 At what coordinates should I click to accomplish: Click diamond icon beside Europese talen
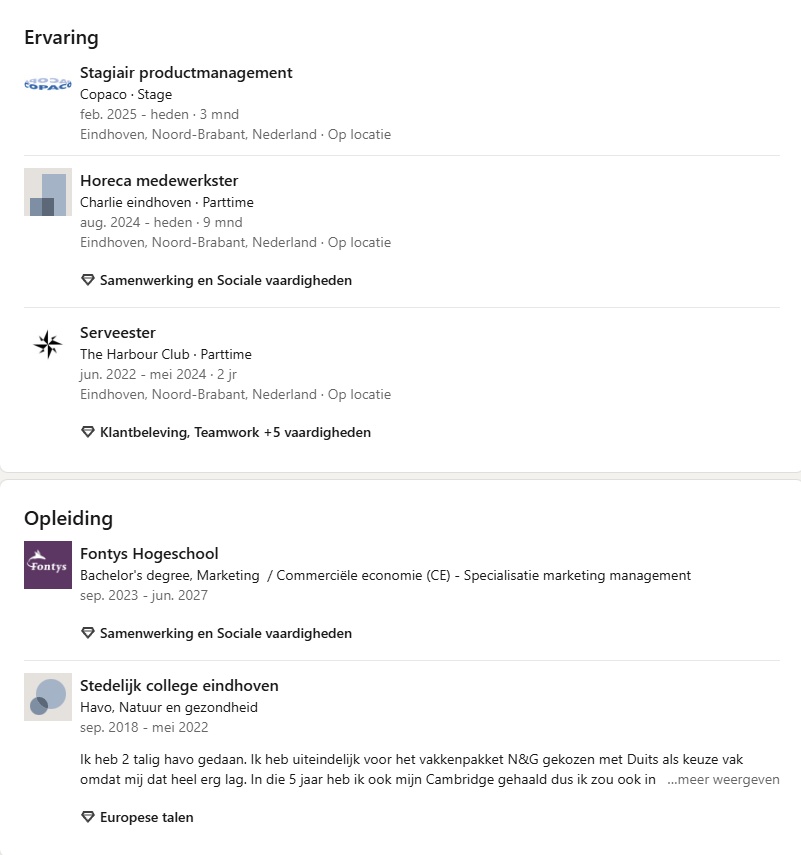point(88,817)
